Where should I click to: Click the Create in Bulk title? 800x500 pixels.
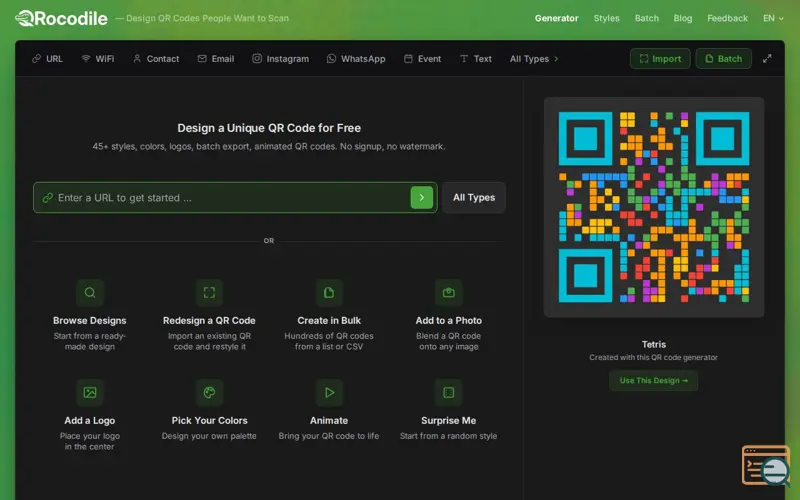(329, 320)
